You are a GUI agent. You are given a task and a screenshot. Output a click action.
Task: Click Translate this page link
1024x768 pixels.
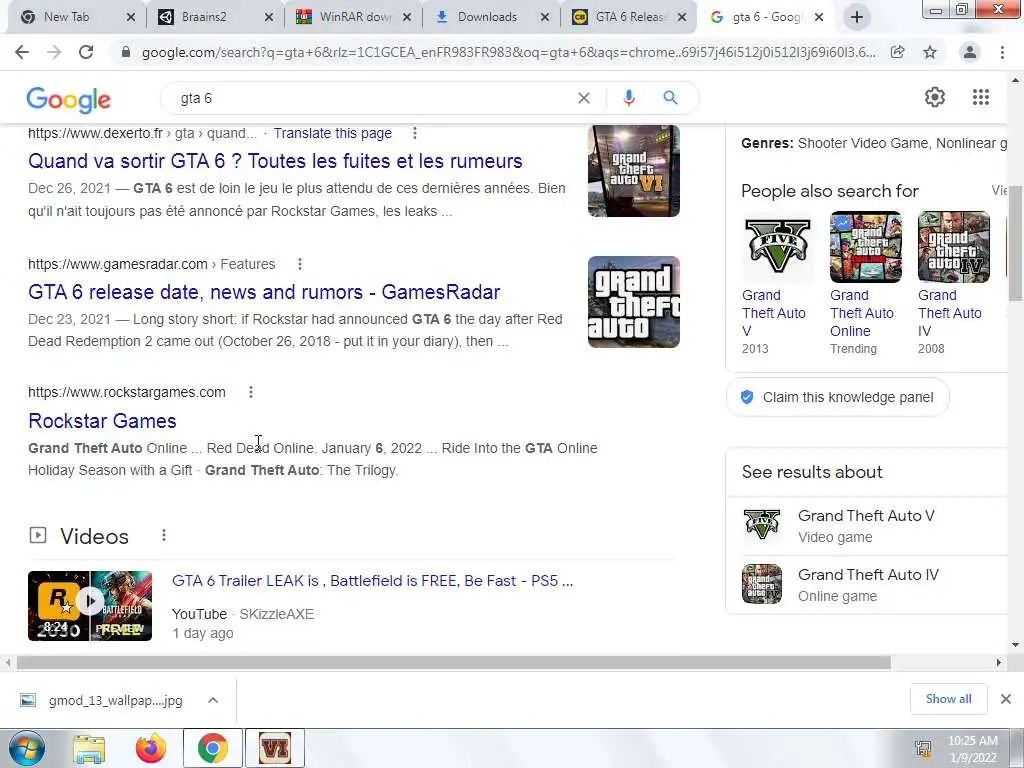point(332,133)
